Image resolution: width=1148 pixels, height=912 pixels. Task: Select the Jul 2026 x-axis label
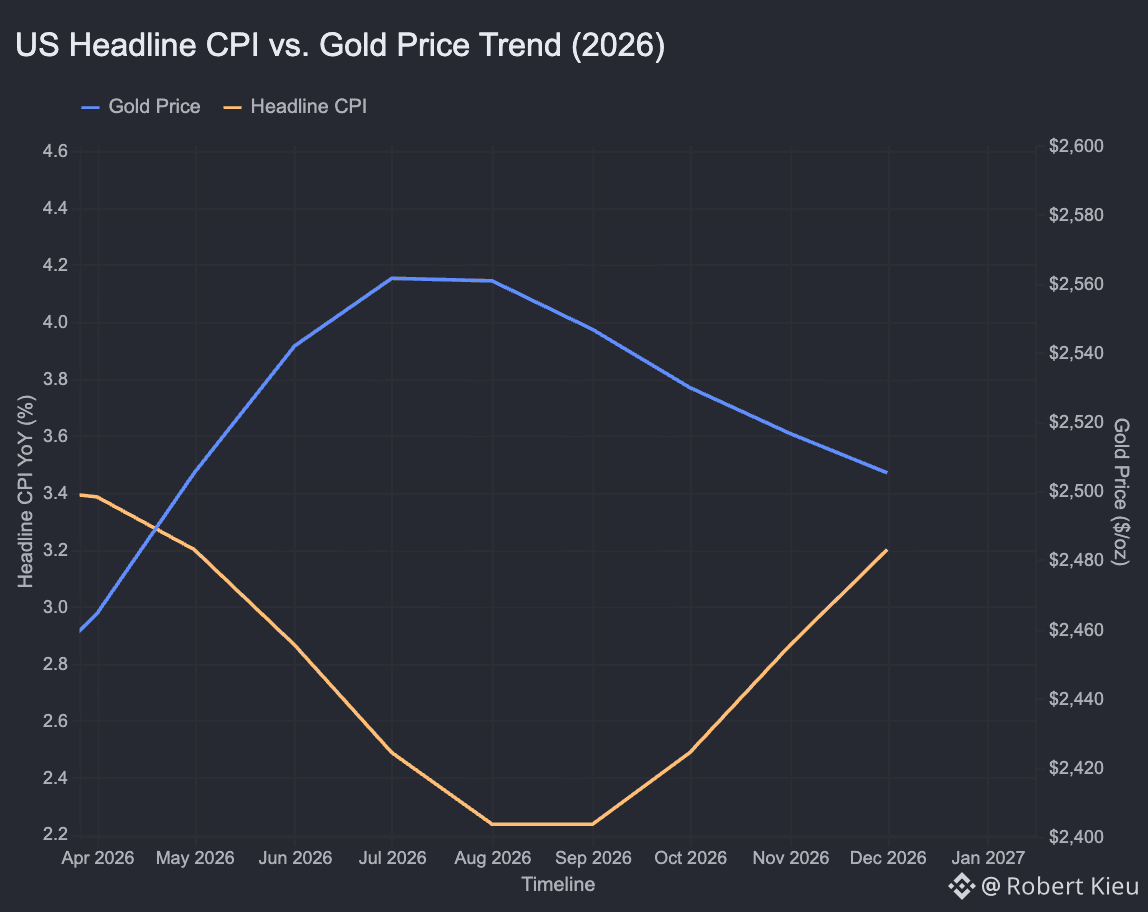point(392,858)
